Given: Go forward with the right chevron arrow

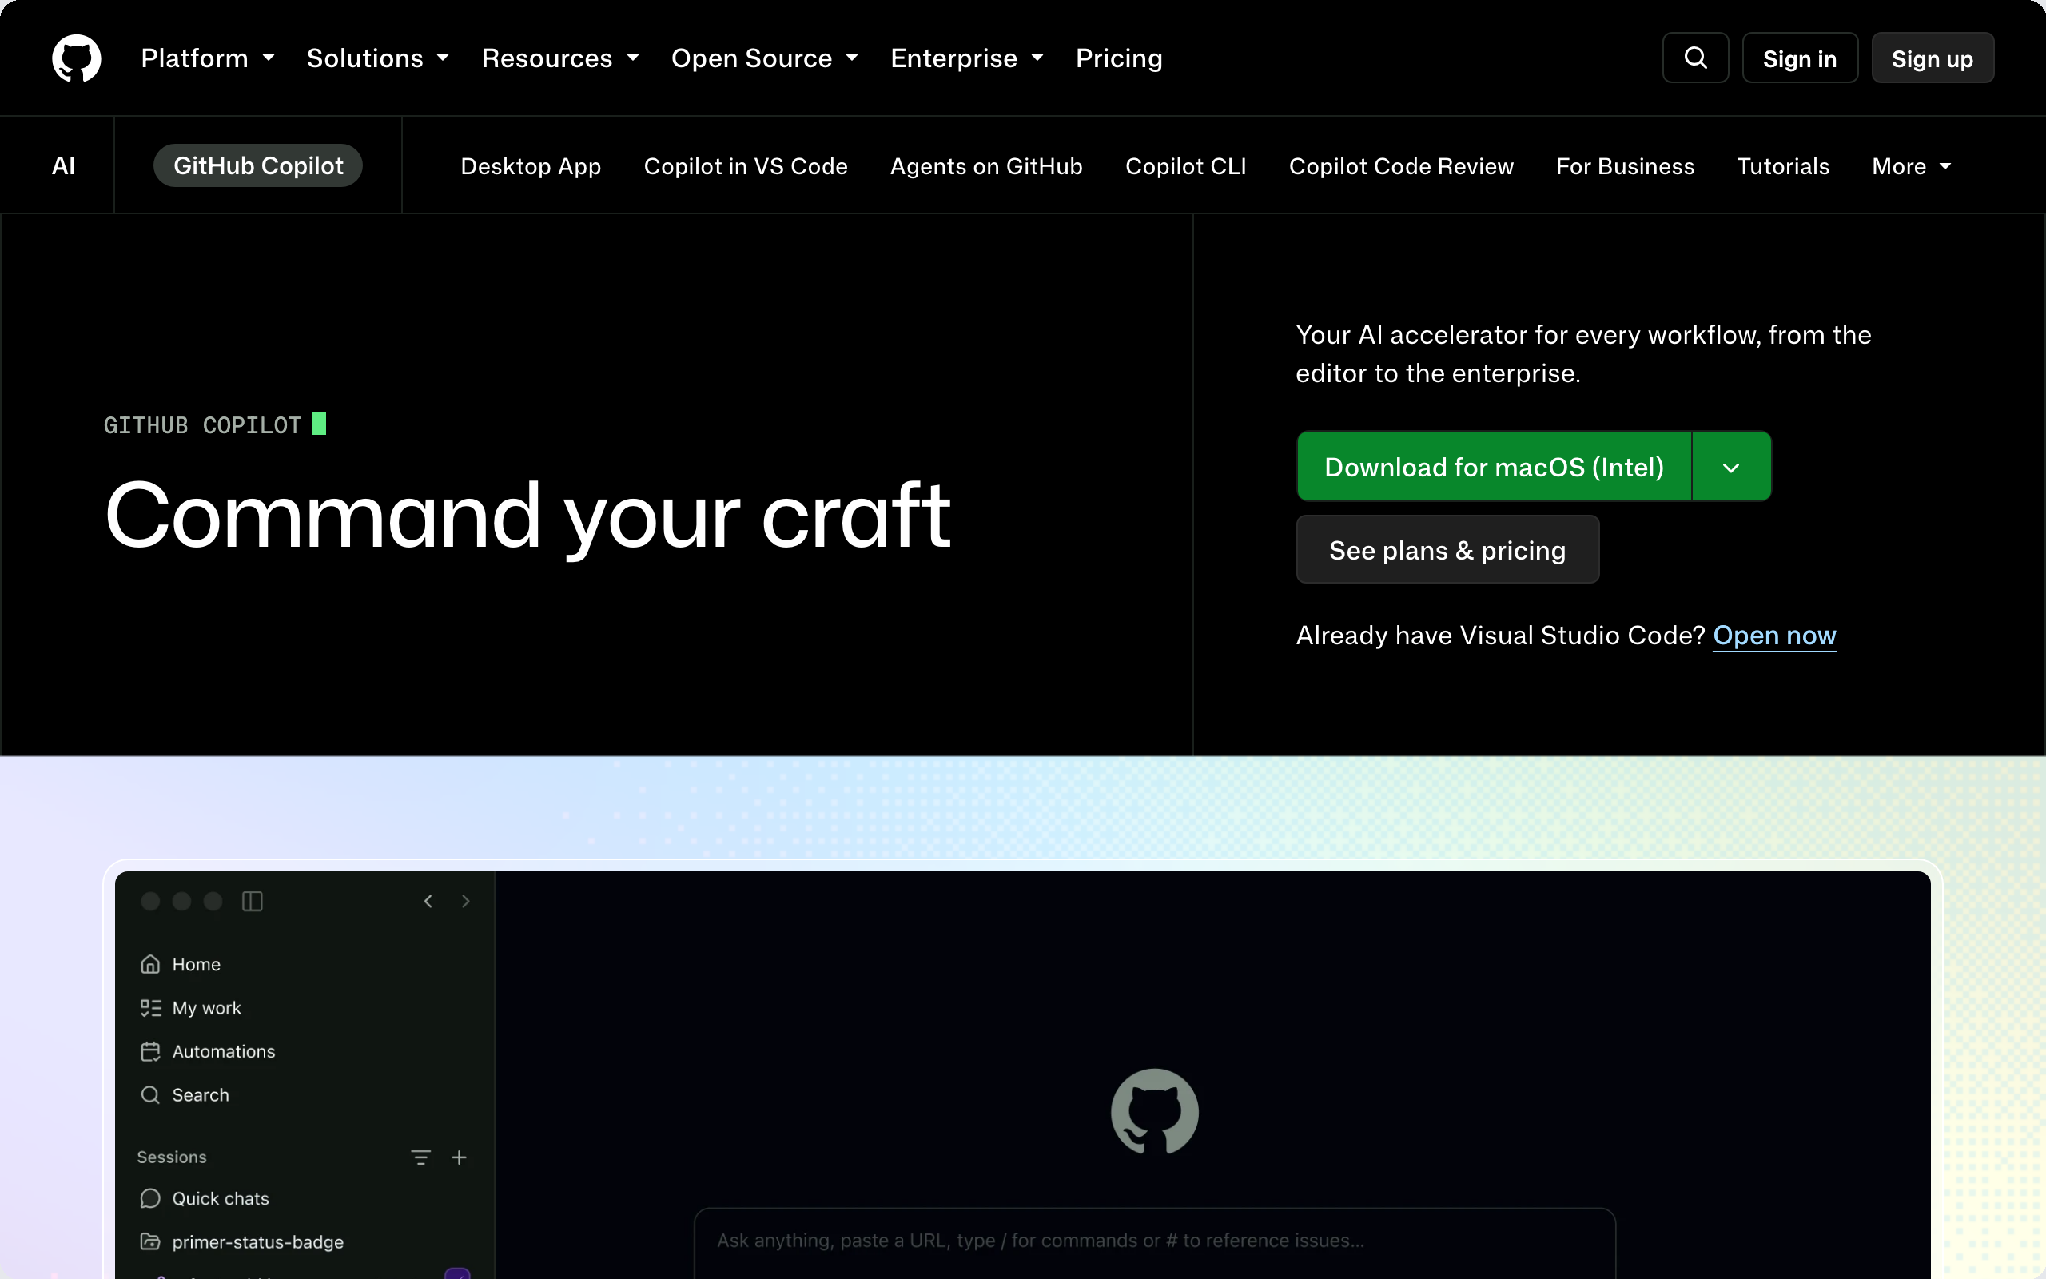Looking at the screenshot, I should point(466,901).
